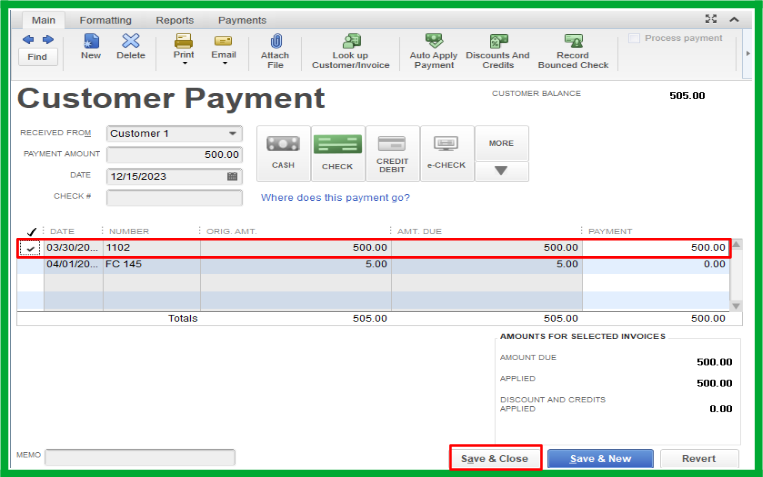Click the Email icon
This screenshot has height=477, width=763.
[x=223, y=41]
